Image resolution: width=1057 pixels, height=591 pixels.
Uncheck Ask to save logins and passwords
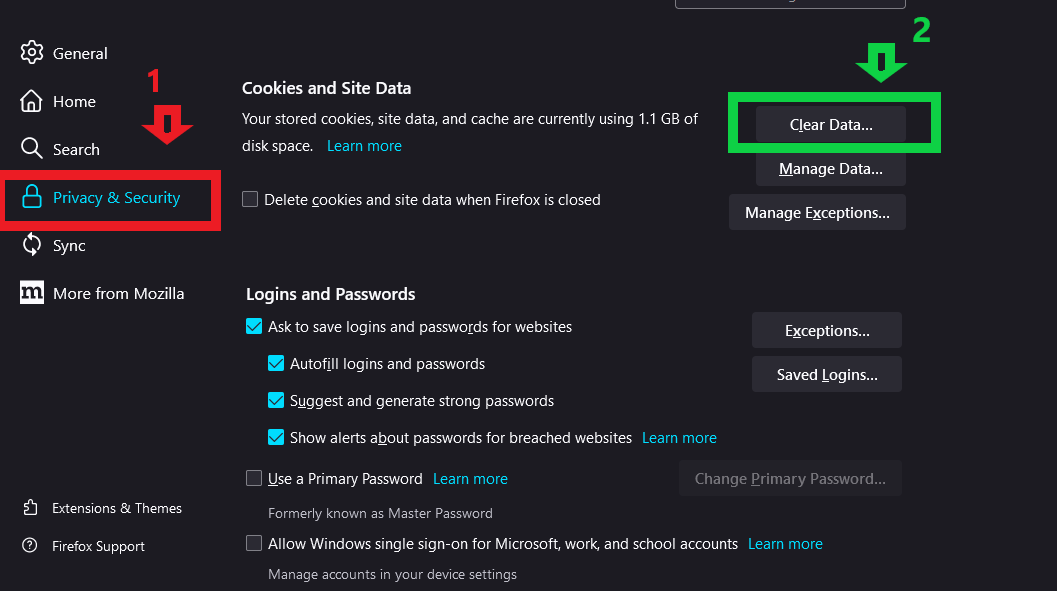254,326
